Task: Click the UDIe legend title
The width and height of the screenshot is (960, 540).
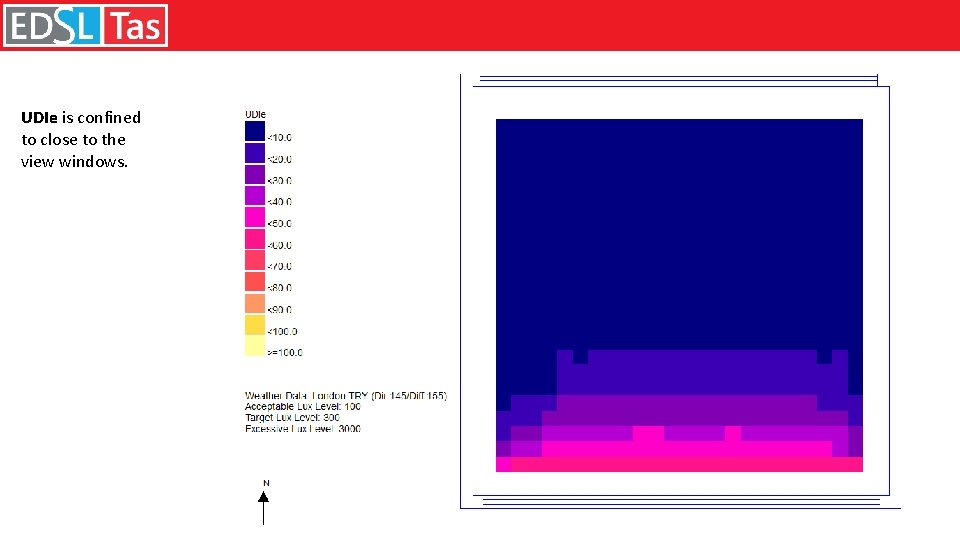Action: point(255,114)
